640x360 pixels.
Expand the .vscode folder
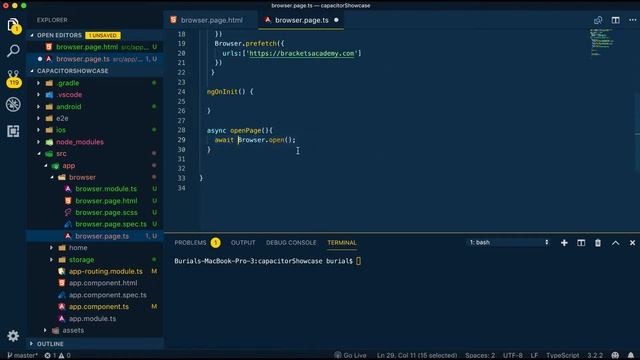69,95
